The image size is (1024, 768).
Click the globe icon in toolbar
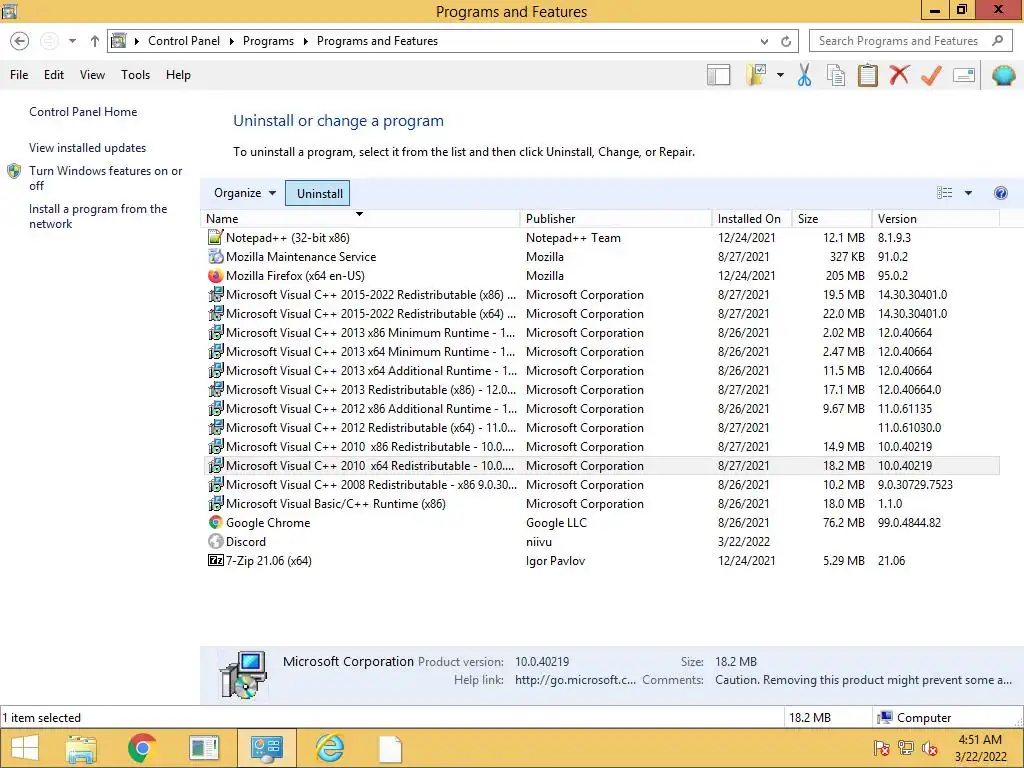tap(1003, 75)
